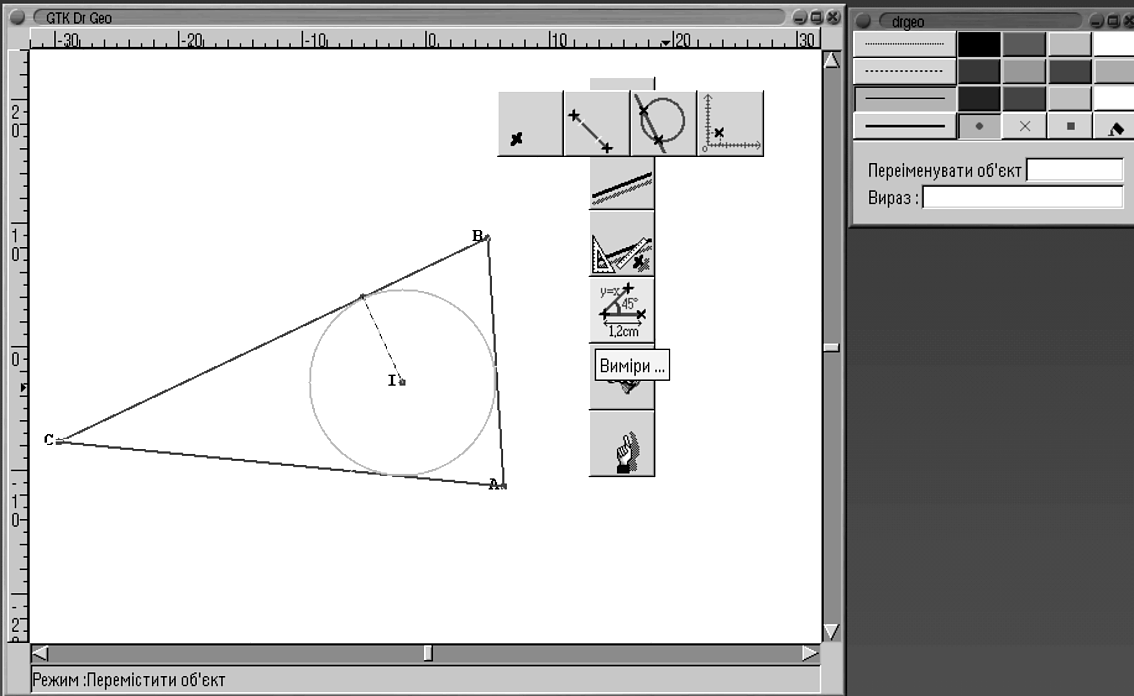
Task: Select the coordinate axes point tool
Action: coord(730,124)
